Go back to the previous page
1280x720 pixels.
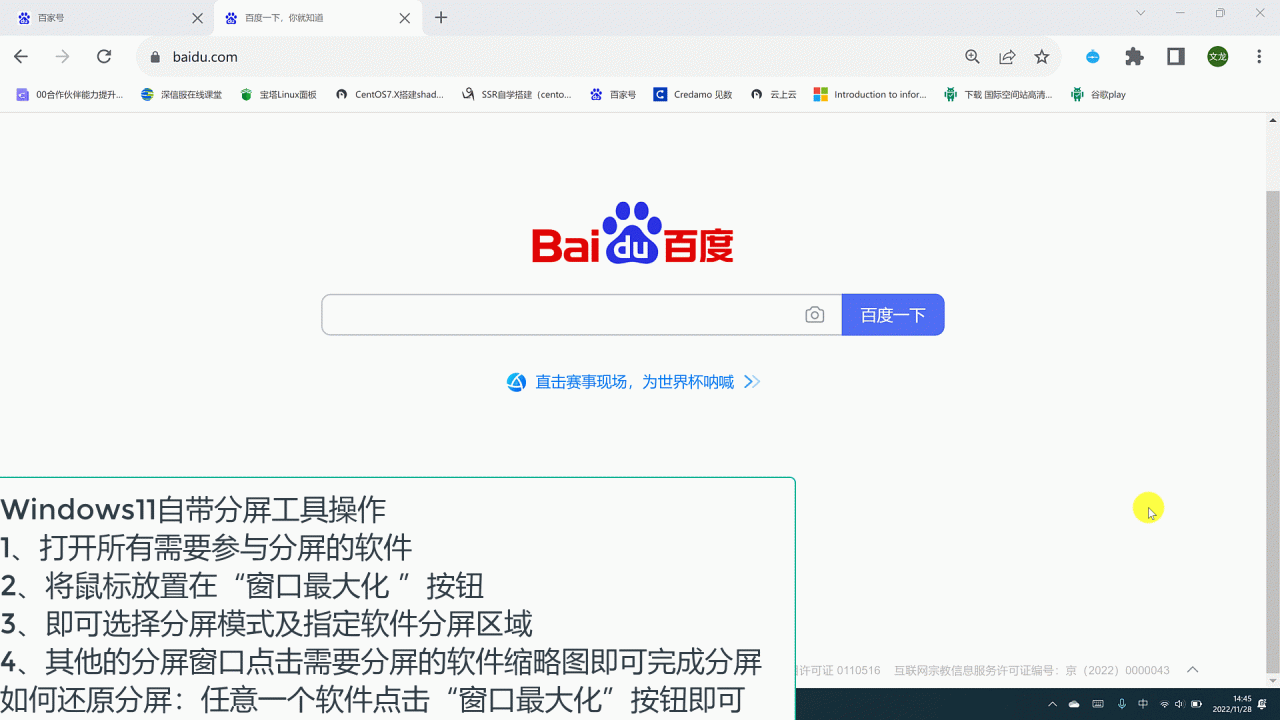coord(21,57)
